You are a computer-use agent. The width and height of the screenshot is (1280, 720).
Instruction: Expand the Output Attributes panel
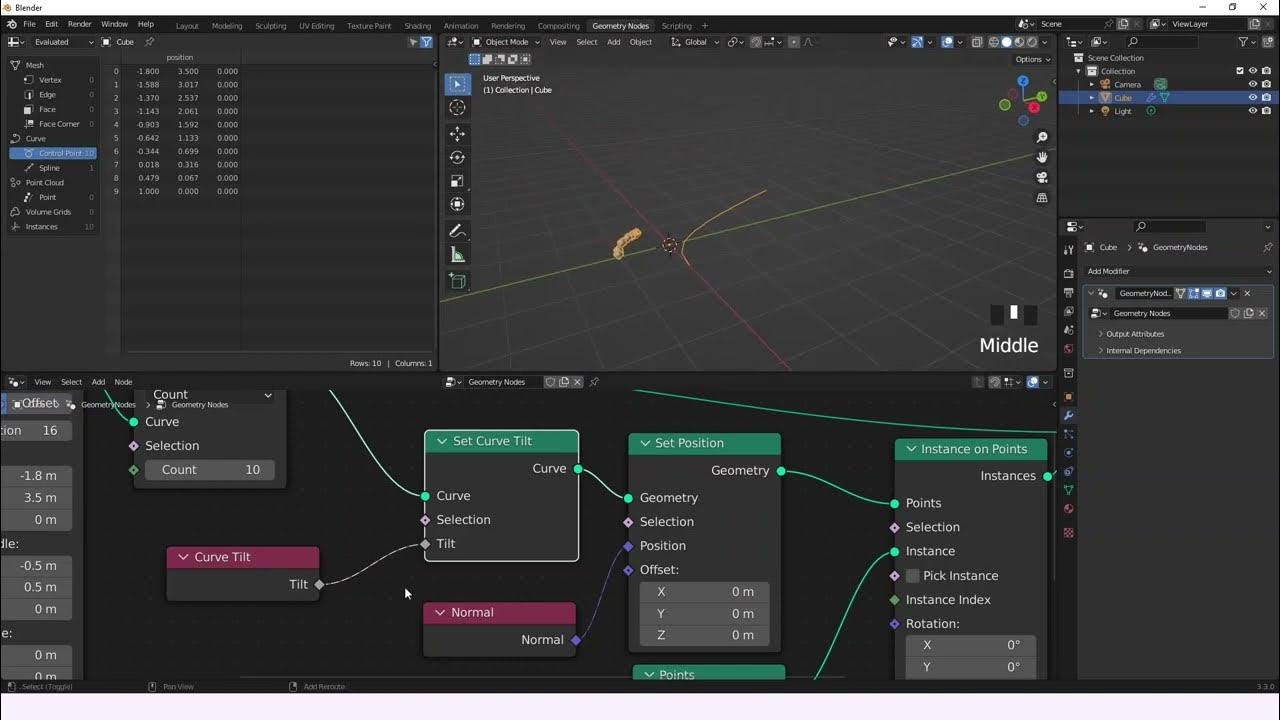point(1135,334)
